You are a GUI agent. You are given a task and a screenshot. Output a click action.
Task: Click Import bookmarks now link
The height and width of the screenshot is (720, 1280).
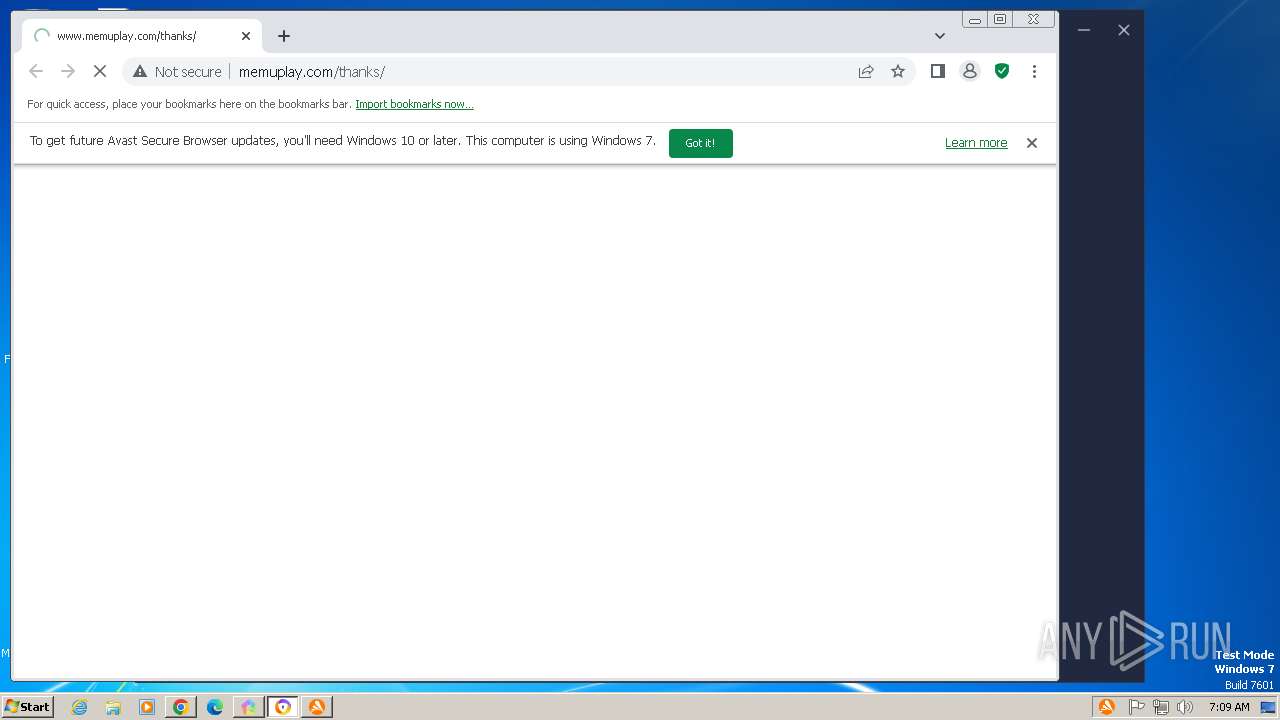click(414, 104)
